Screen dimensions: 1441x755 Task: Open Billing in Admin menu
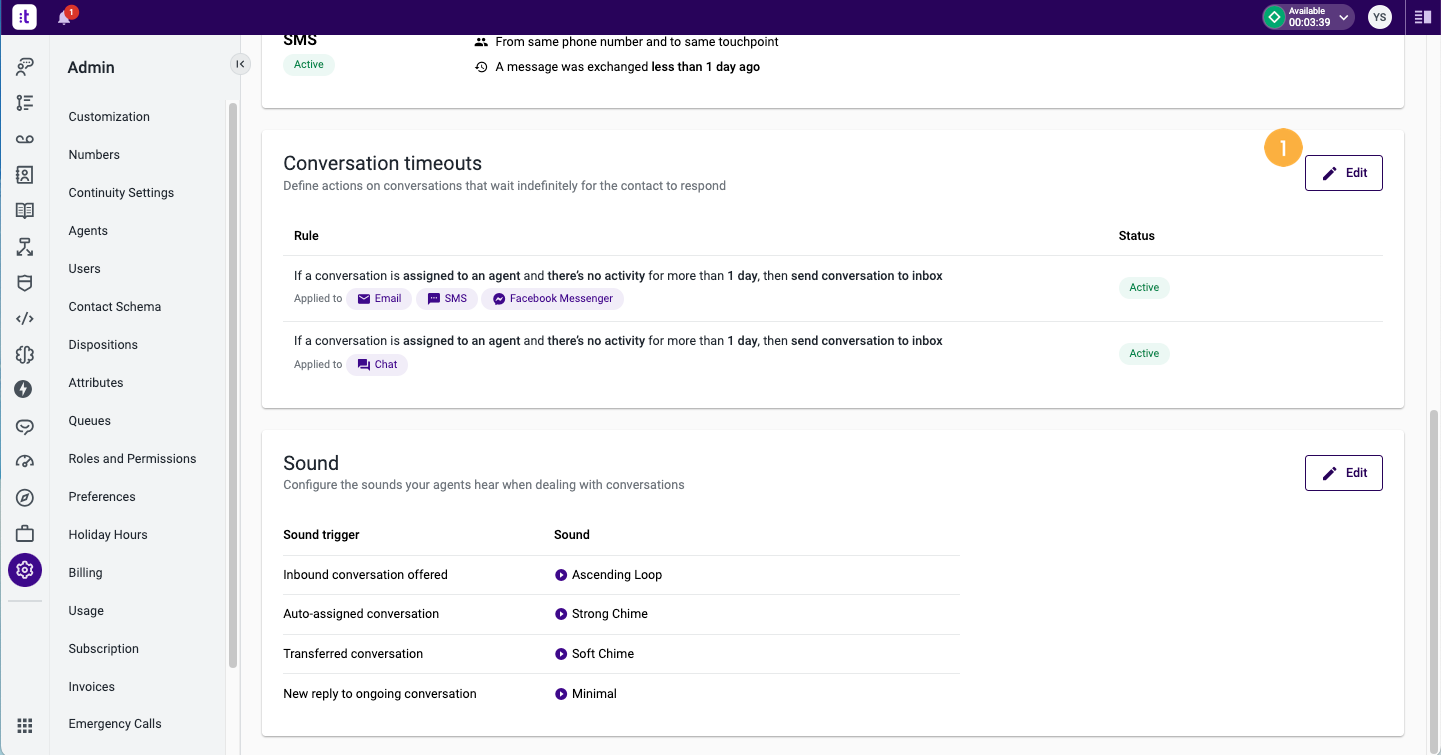[x=85, y=573]
